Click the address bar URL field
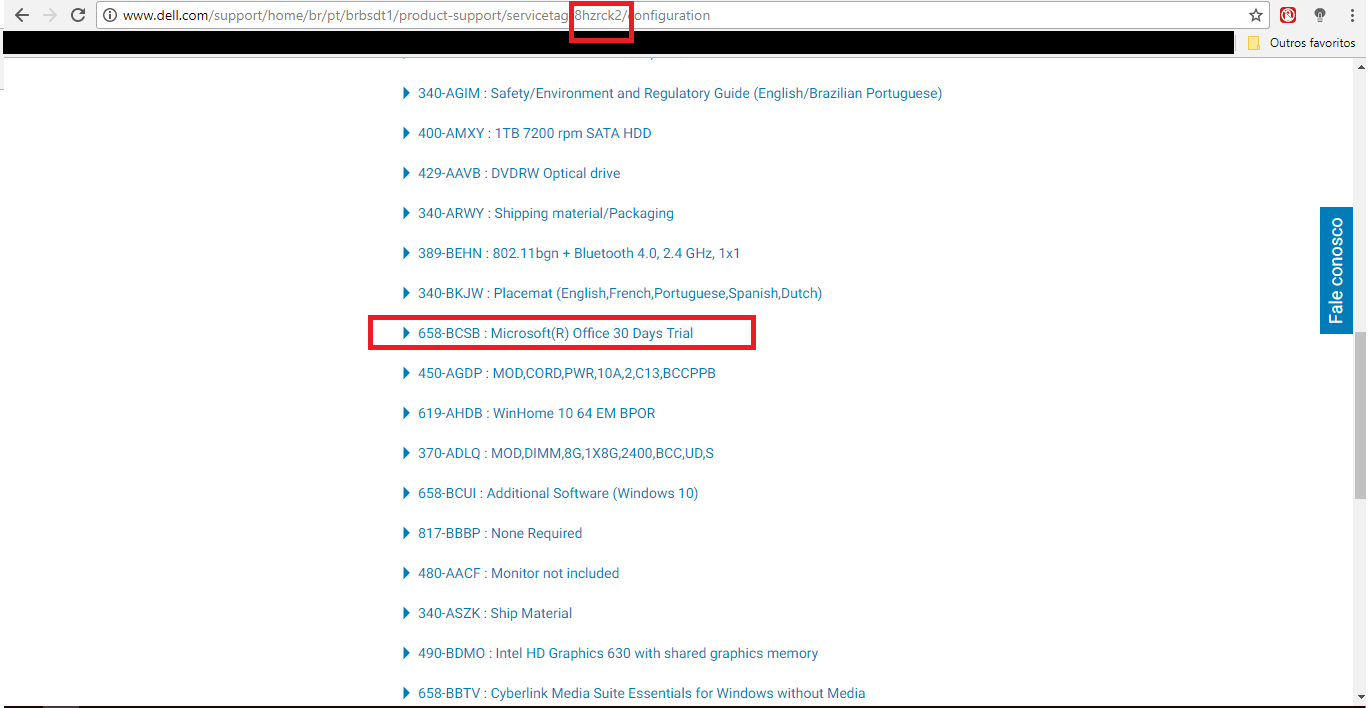Image resolution: width=1370 pixels, height=708 pixels. (x=683, y=16)
